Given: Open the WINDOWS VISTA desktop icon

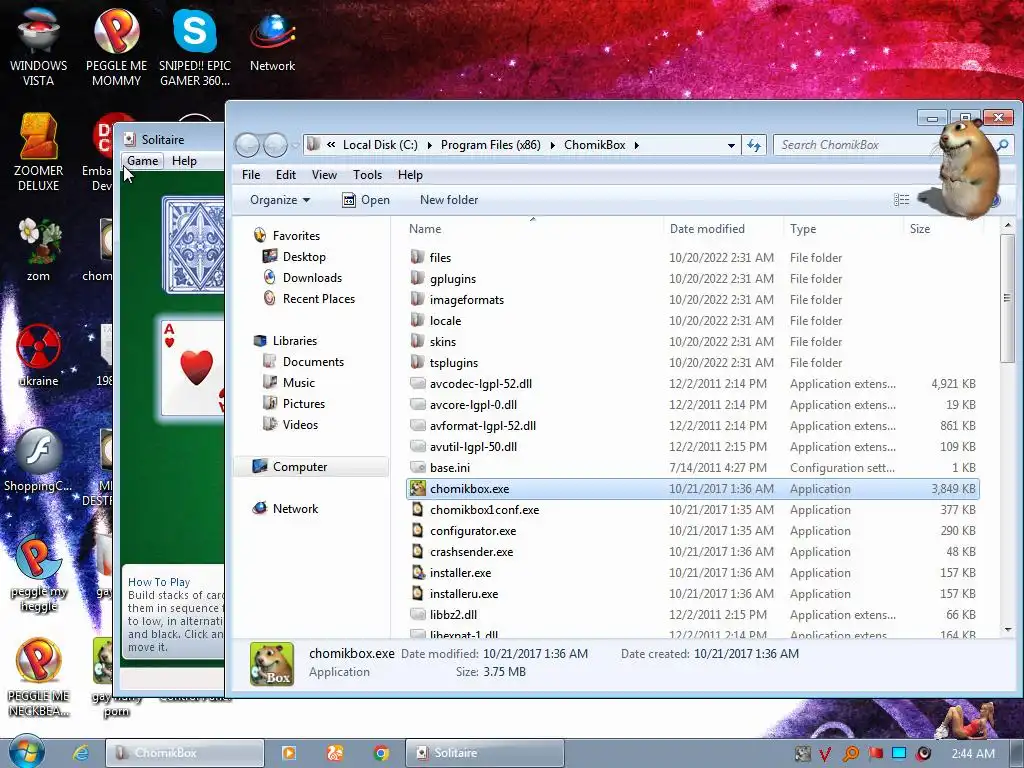Looking at the screenshot, I should [x=38, y=46].
